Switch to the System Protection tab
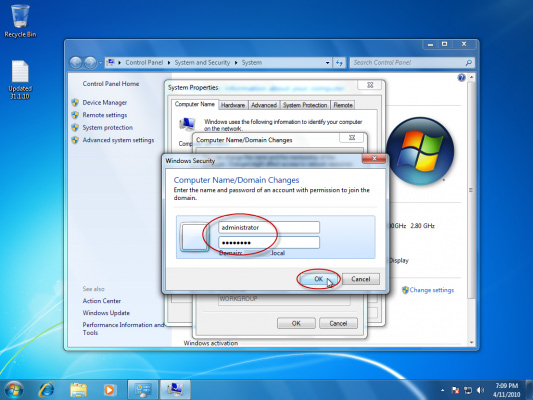Image resolution: width=533 pixels, height=400 pixels. tap(305, 105)
